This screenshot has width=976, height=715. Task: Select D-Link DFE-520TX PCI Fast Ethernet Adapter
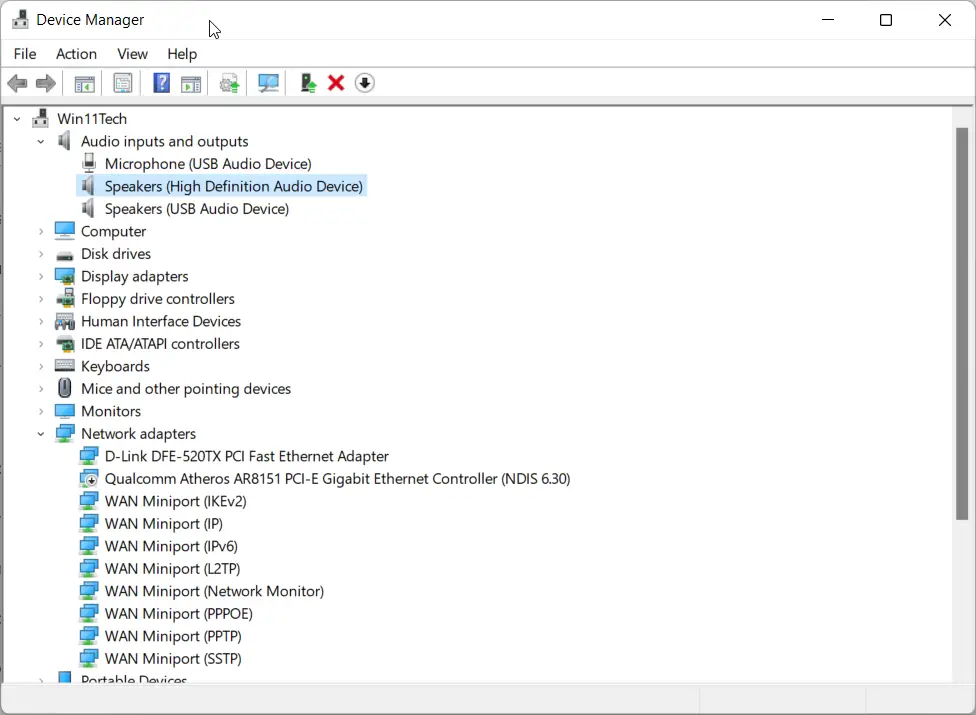tap(246, 456)
